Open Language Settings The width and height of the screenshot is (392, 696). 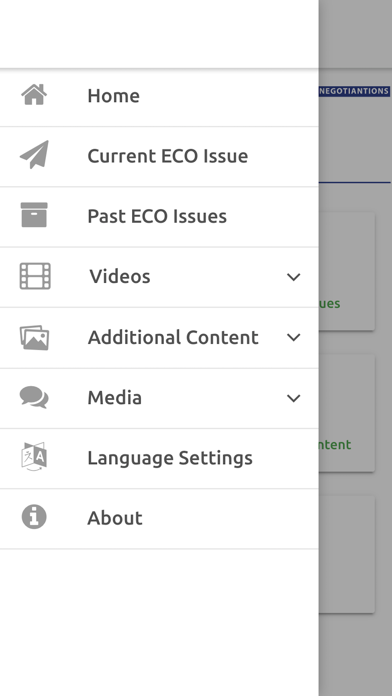point(159,458)
